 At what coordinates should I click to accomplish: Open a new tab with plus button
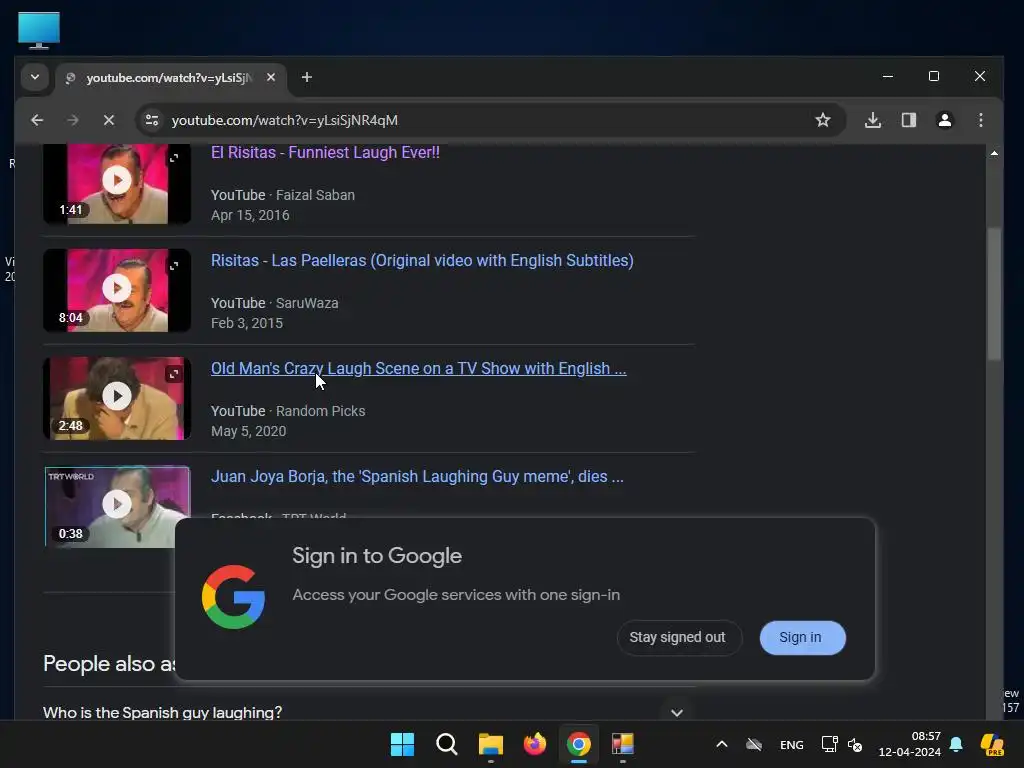(306, 77)
